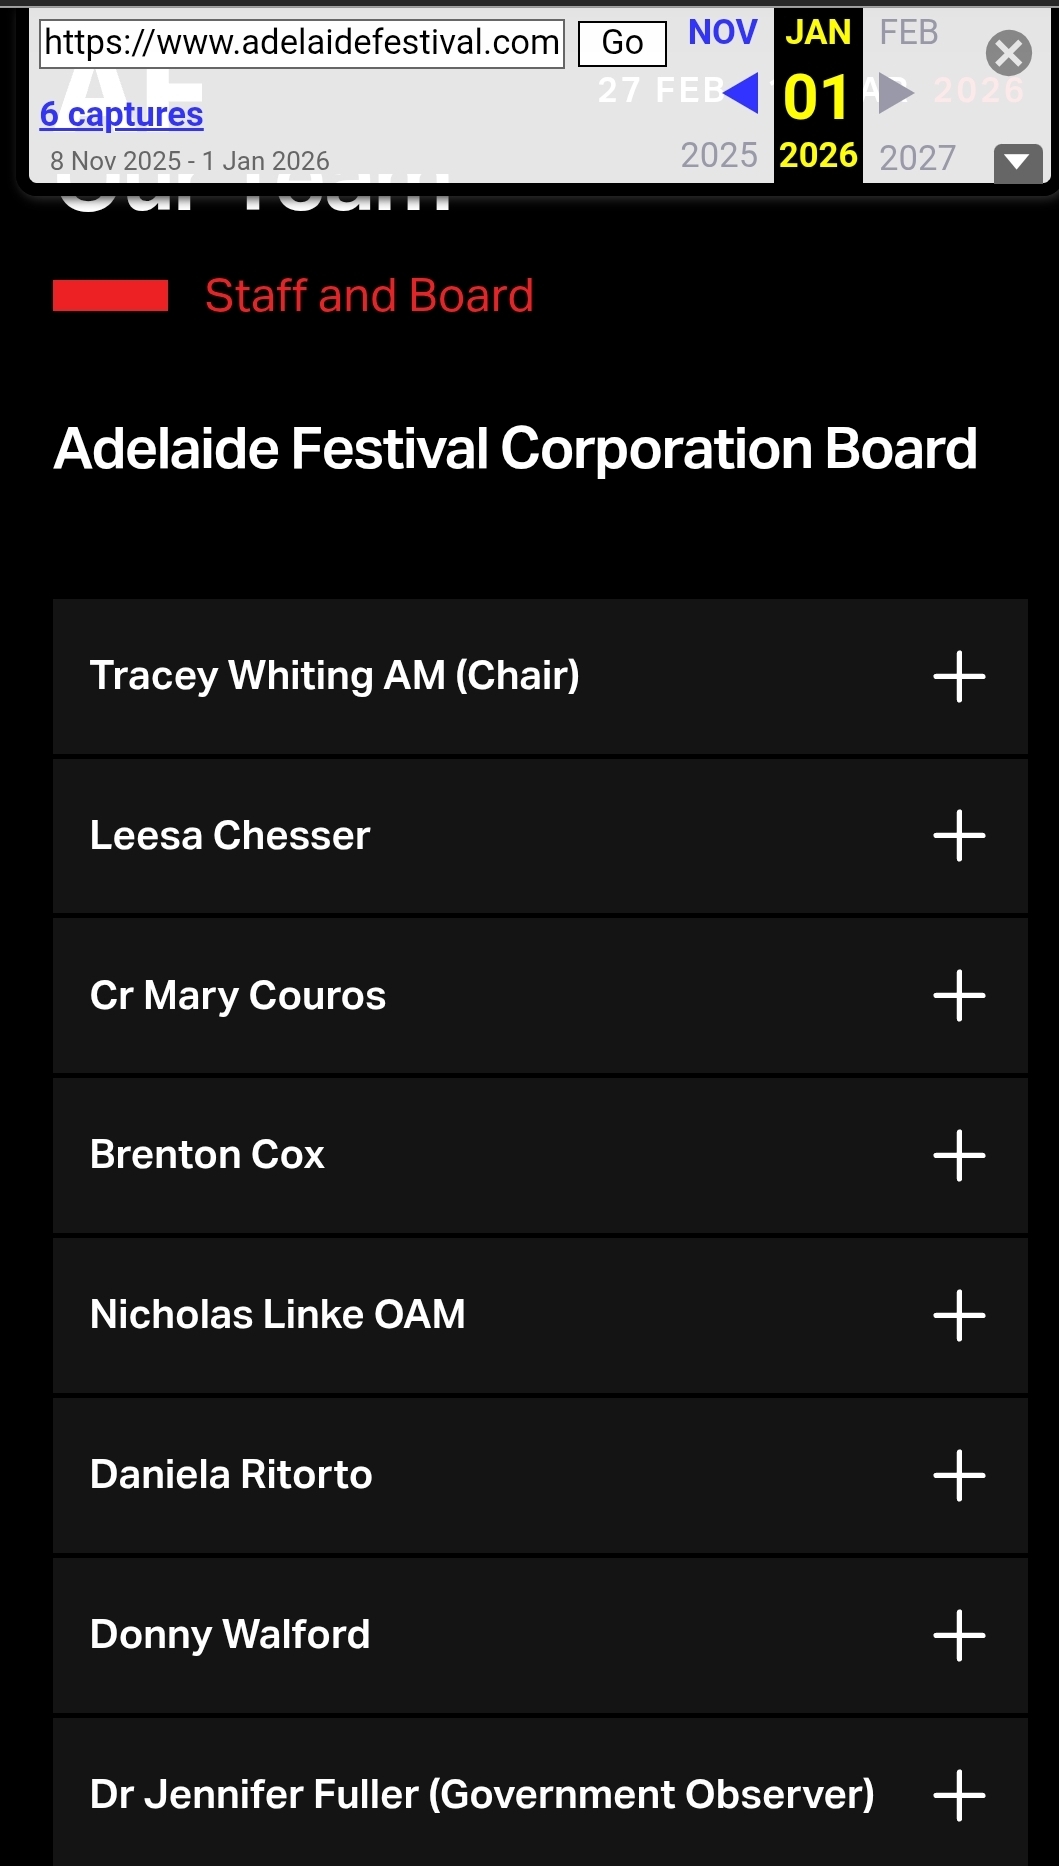Image resolution: width=1059 pixels, height=1866 pixels.
Task: Expand Daniela Ritorto plus icon
Action: [x=959, y=1476]
